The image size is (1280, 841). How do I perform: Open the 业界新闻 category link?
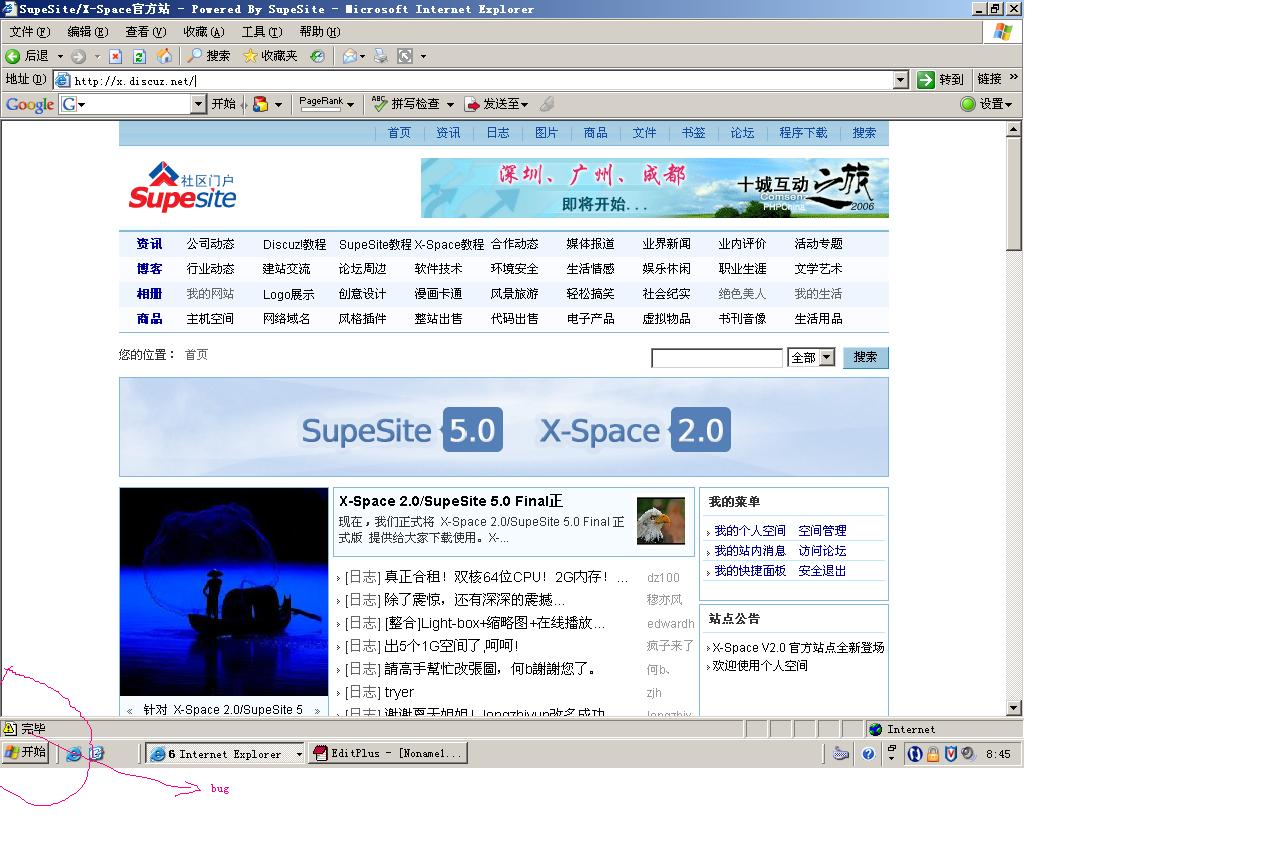(x=666, y=244)
